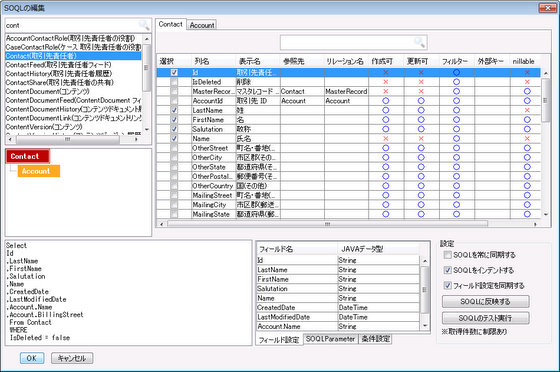Select the red Contact node in tree
The image size is (560, 372).
coord(28,156)
